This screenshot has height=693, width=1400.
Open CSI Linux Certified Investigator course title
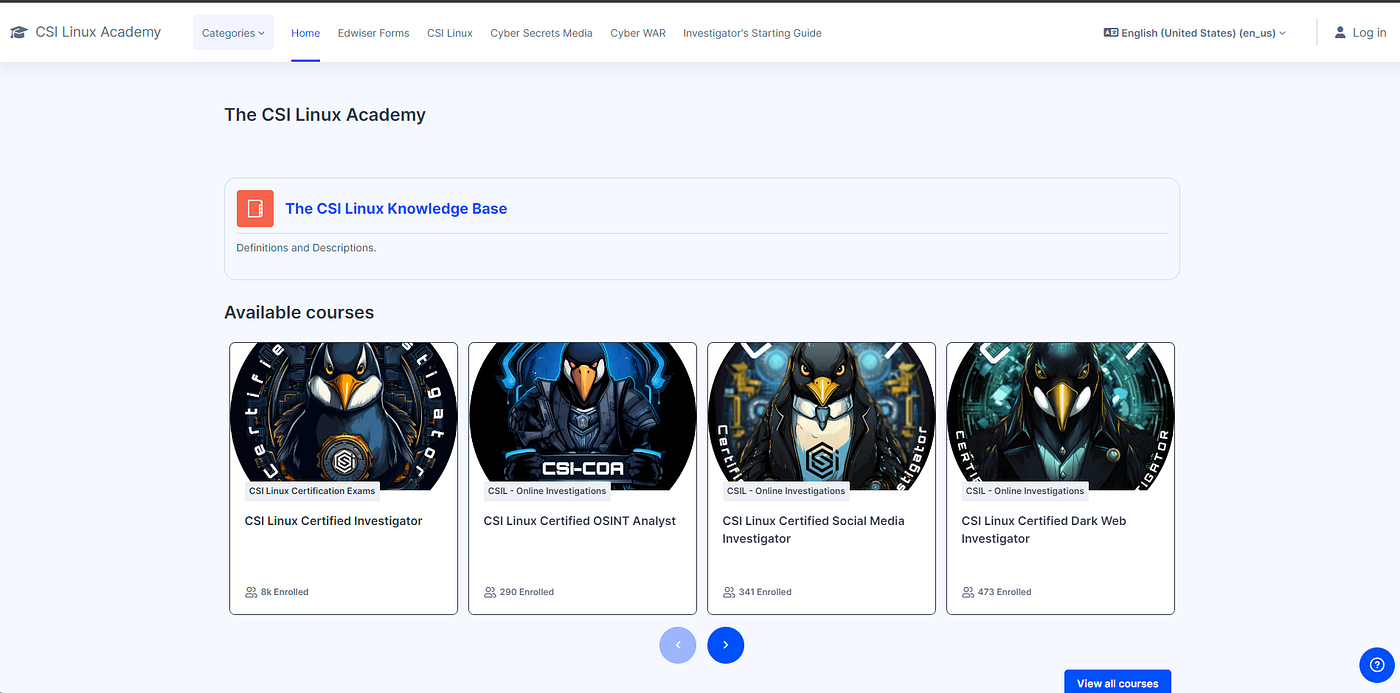point(334,521)
